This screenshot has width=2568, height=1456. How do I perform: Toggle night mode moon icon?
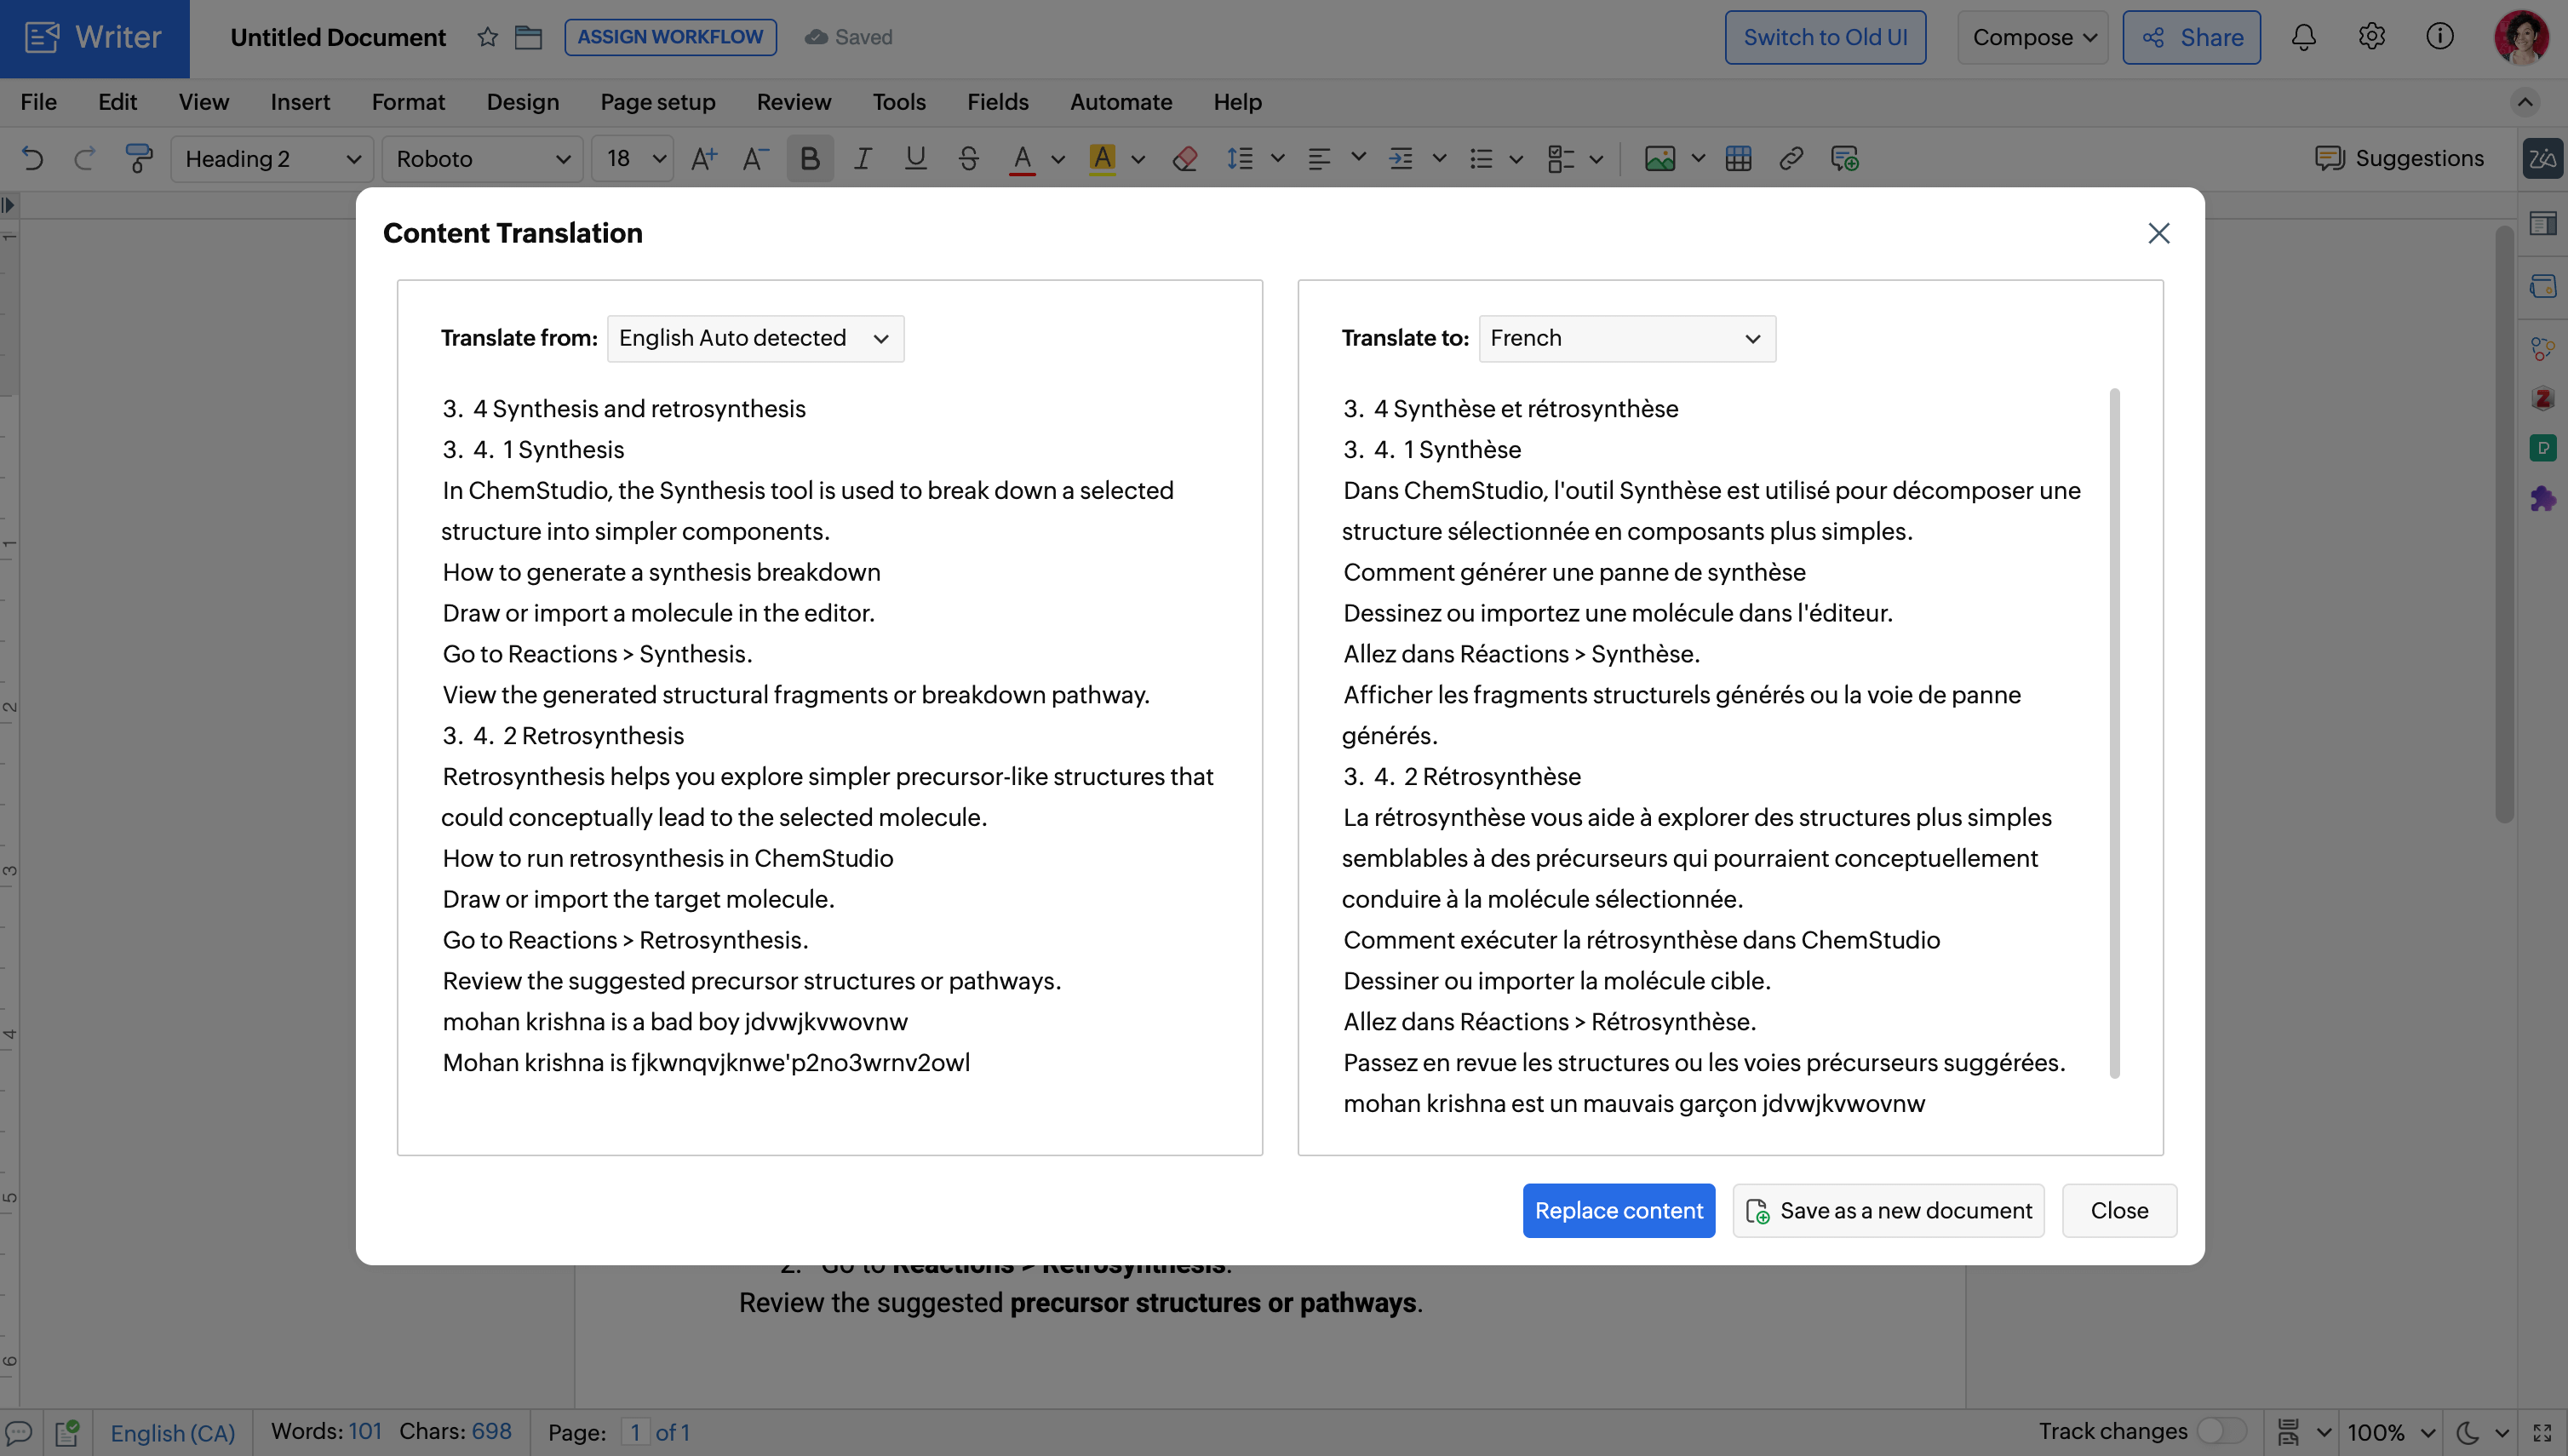[x=2467, y=1432]
